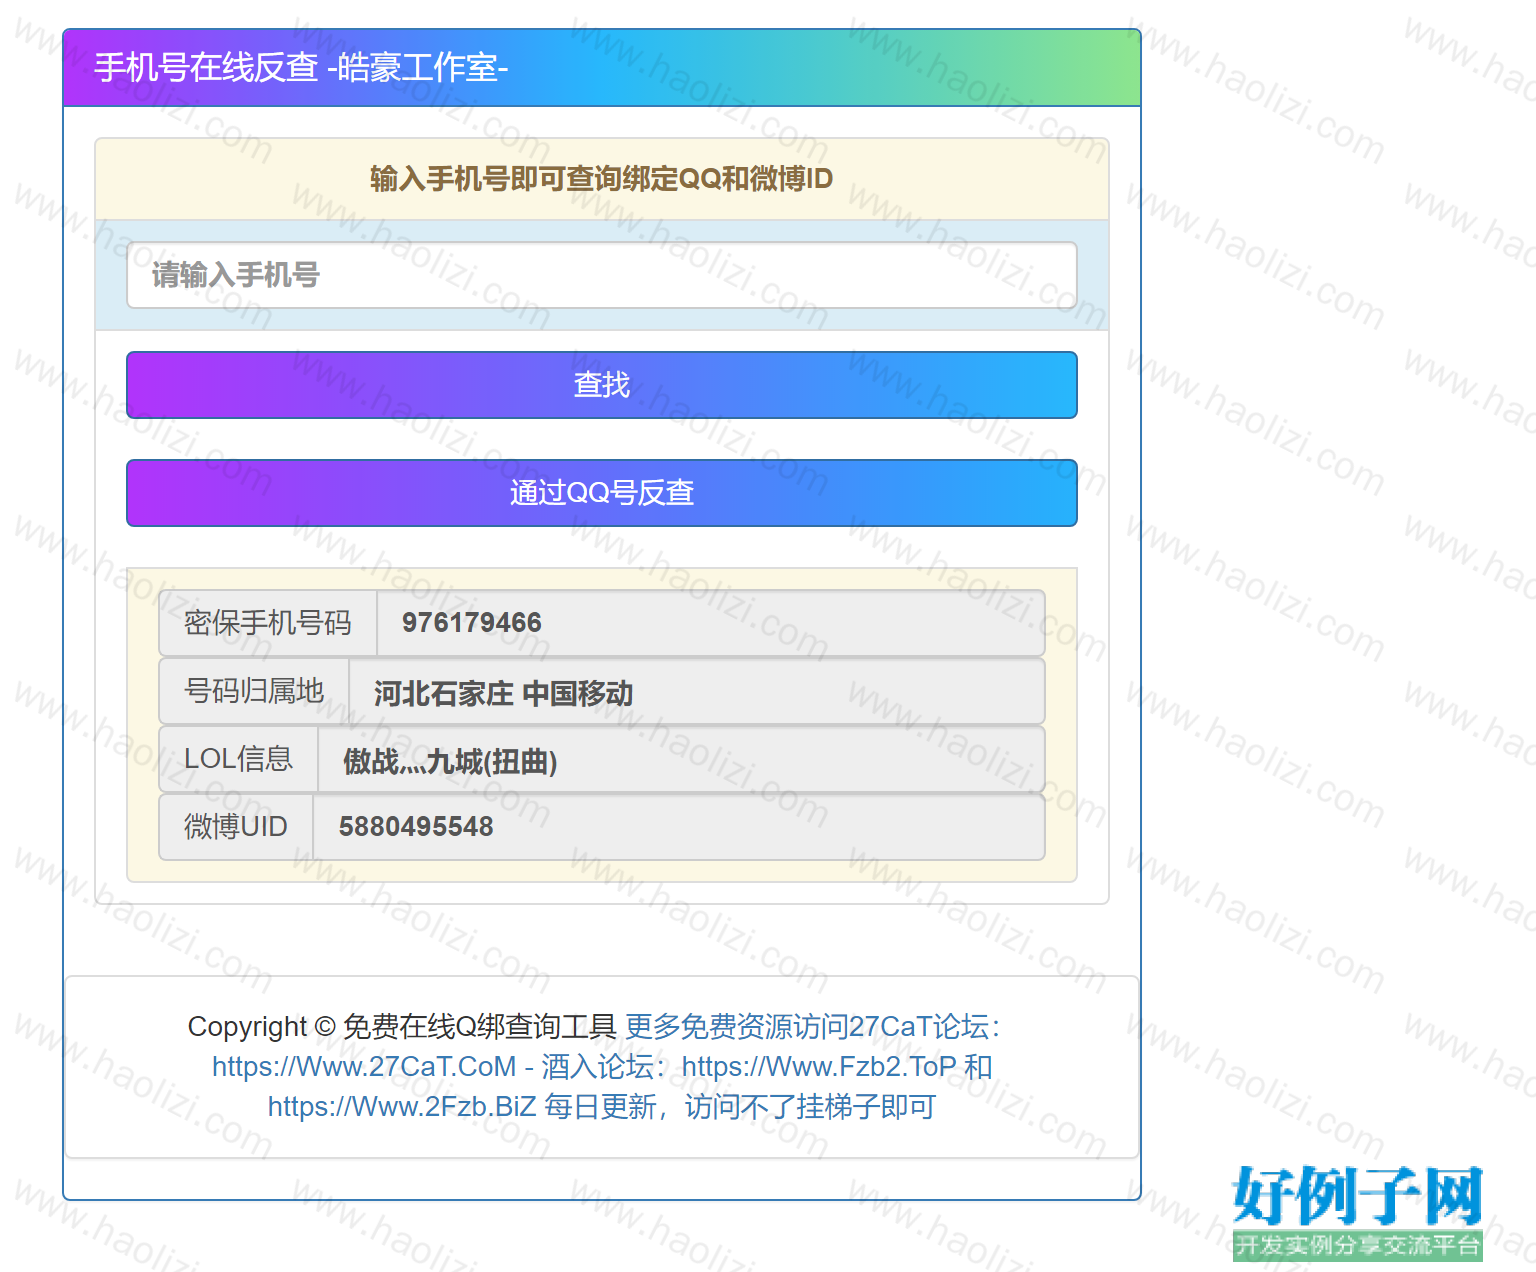This screenshot has width=1536, height=1272.
Task: Click the 微博UID label
Action: click(x=236, y=827)
